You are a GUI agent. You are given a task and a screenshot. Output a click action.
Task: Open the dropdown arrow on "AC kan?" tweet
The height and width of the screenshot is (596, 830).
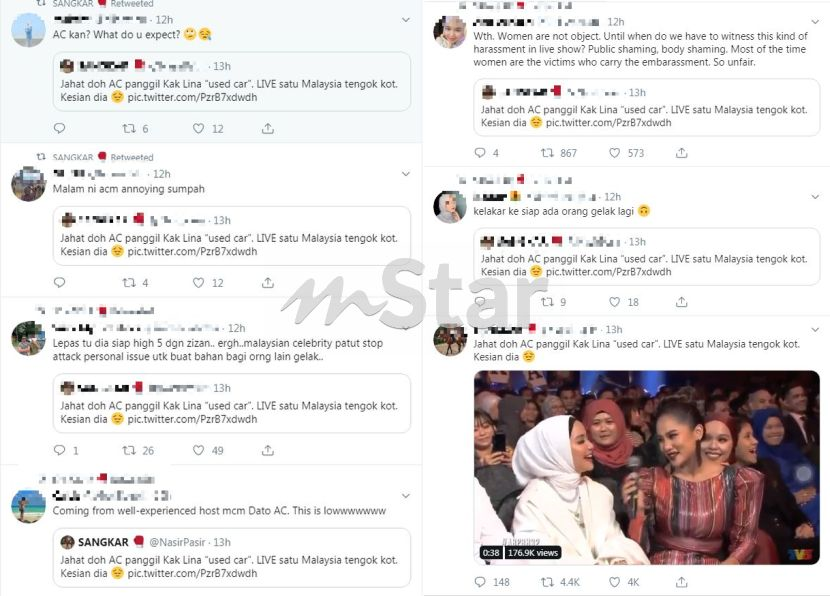click(x=405, y=20)
